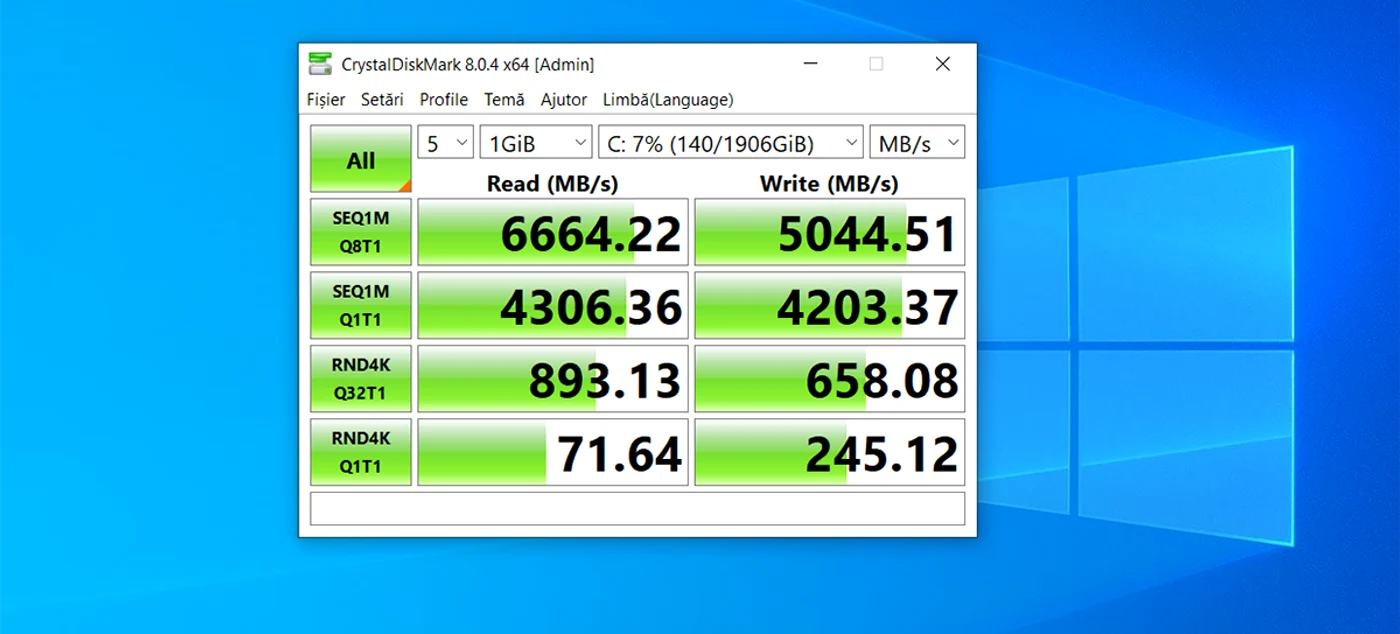Screen dimensions: 1400x634
Task: Run the RND4K Q1T1 test
Action: 361,452
